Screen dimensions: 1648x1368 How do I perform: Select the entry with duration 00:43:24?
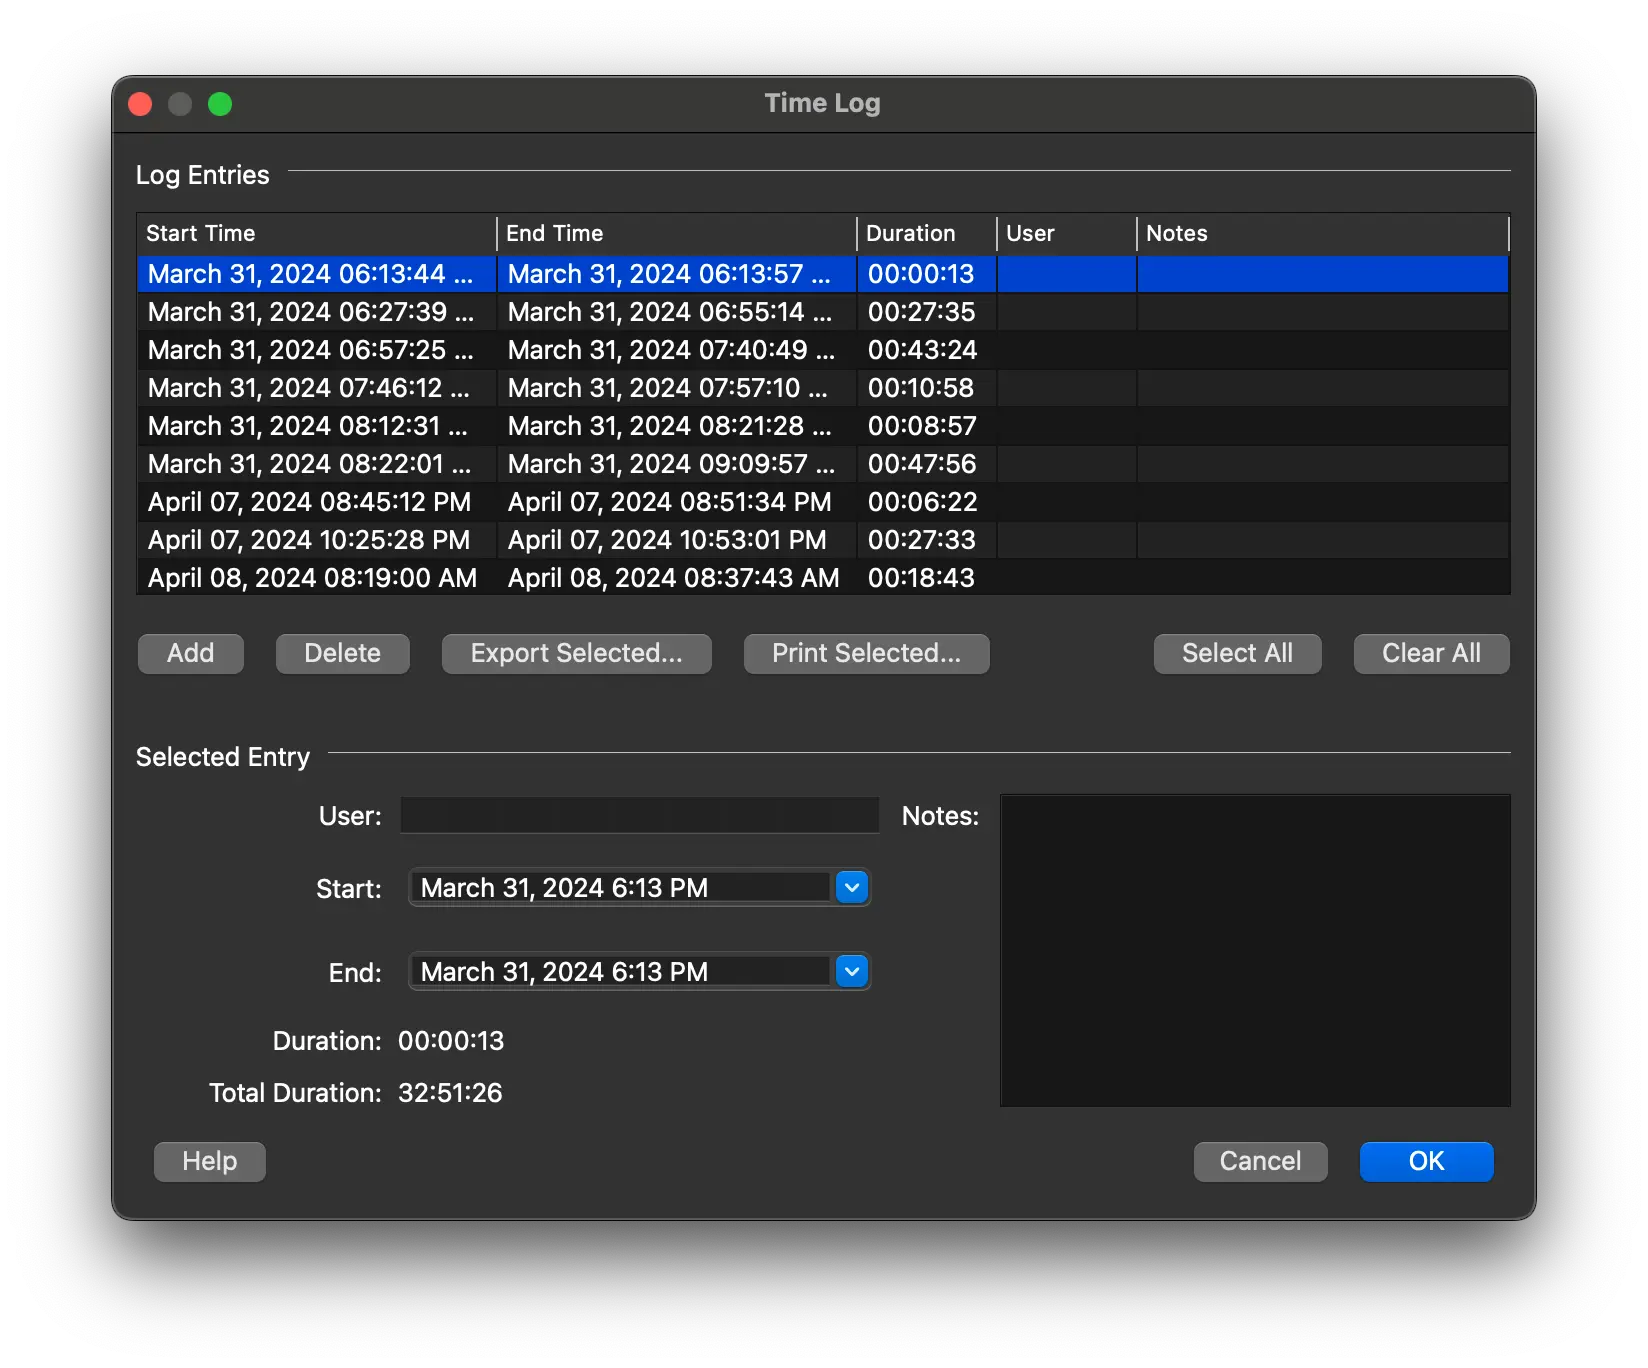922,350
